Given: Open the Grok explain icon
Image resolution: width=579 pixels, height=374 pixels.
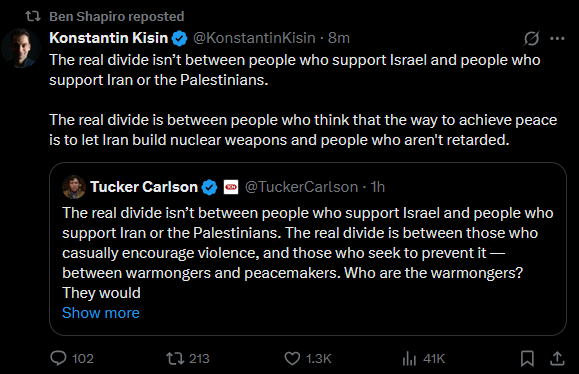Looking at the screenshot, I should [x=531, y=38].
